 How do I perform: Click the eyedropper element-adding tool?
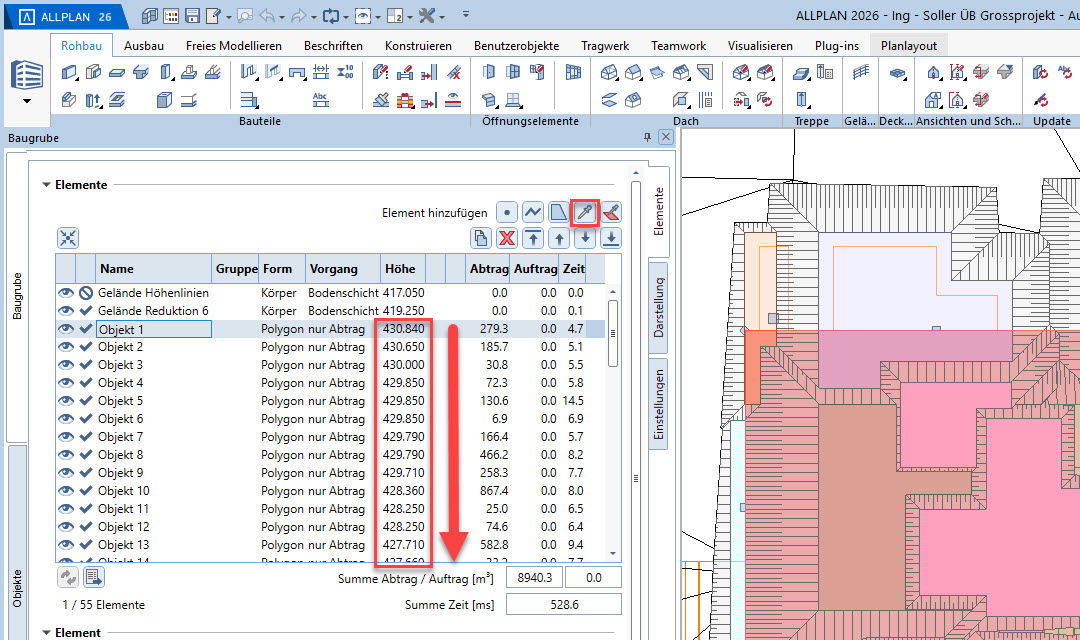tap(583, 212)
